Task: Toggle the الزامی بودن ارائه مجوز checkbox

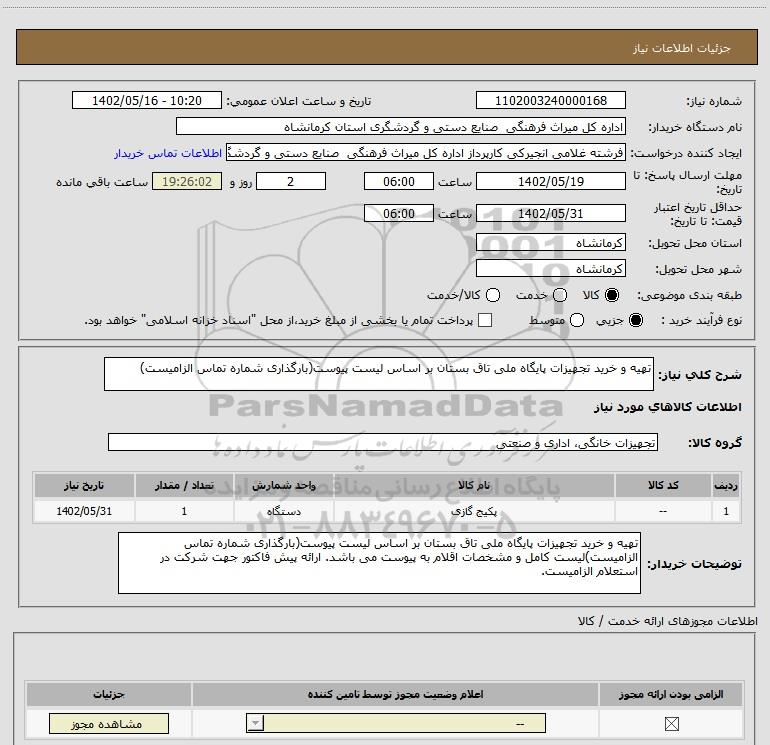Action: (x=671, y=723)
